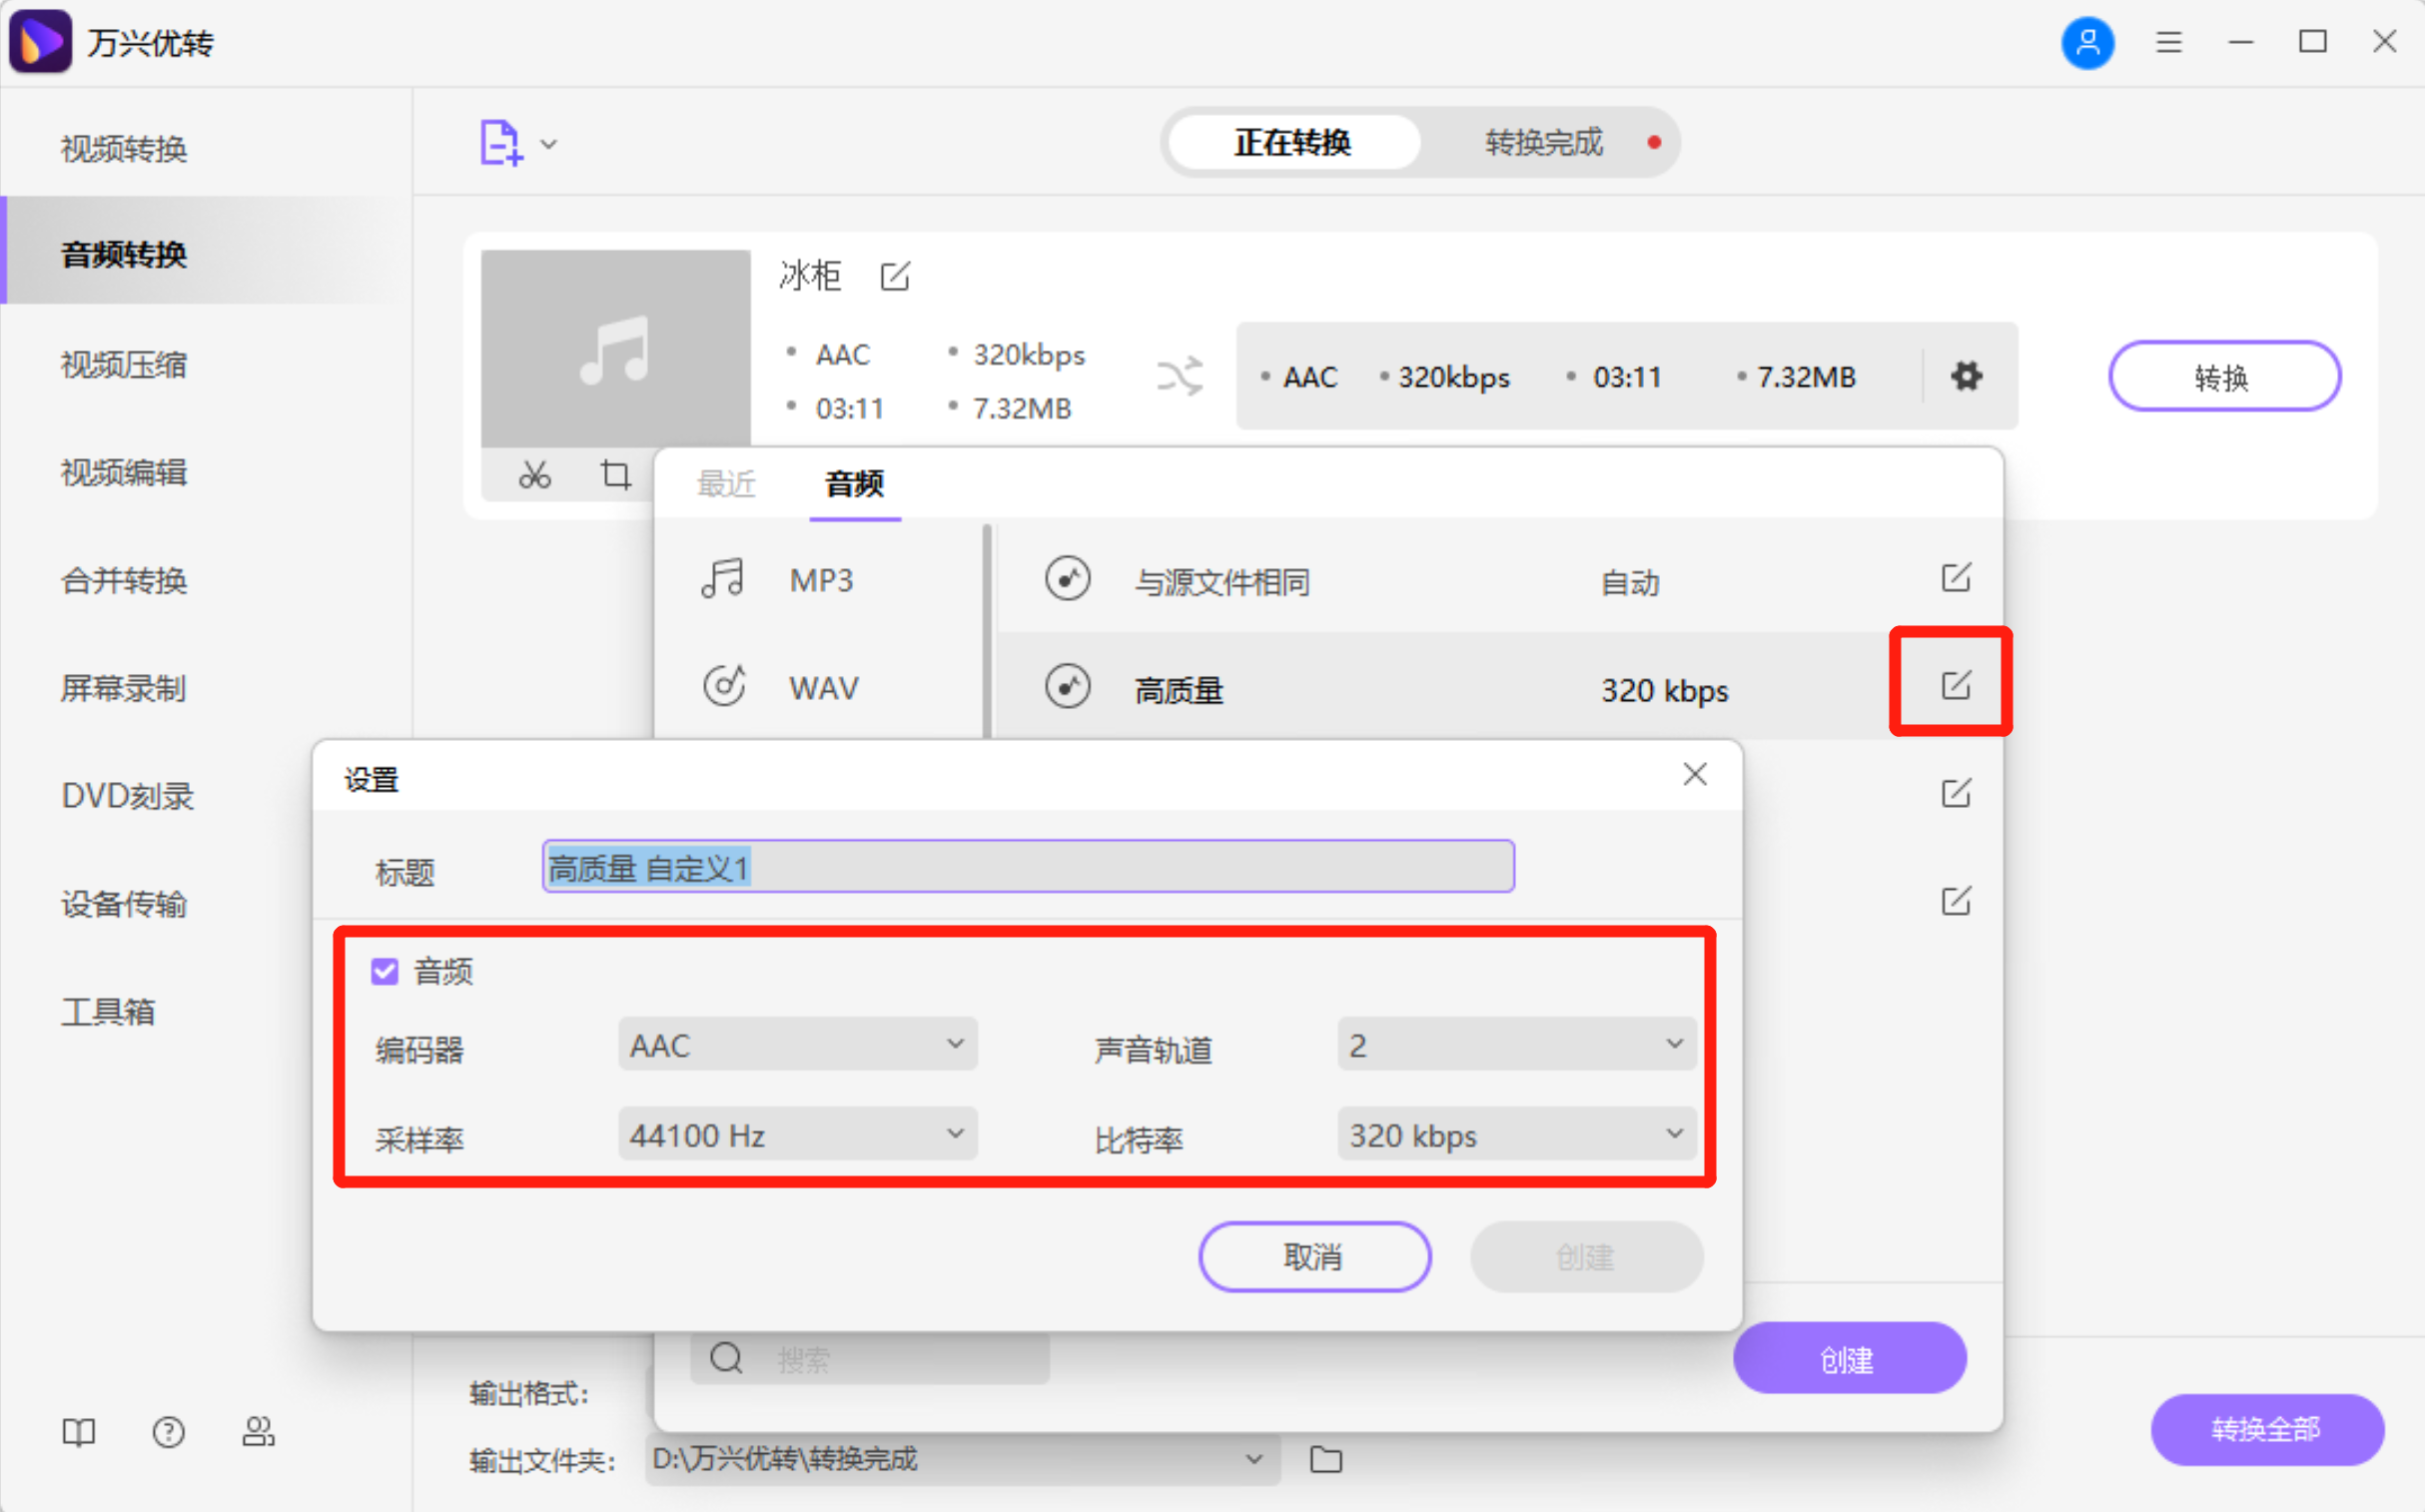Open the account profile icon top right

[2088, 42]
